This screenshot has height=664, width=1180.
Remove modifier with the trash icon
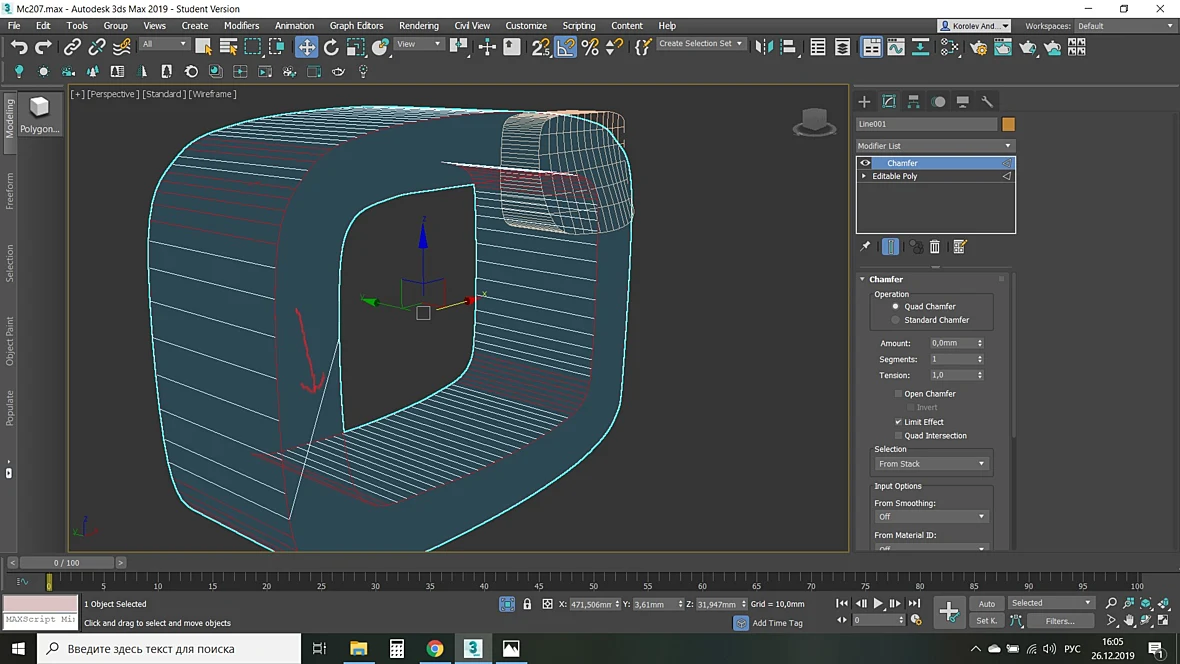point(935,247)
